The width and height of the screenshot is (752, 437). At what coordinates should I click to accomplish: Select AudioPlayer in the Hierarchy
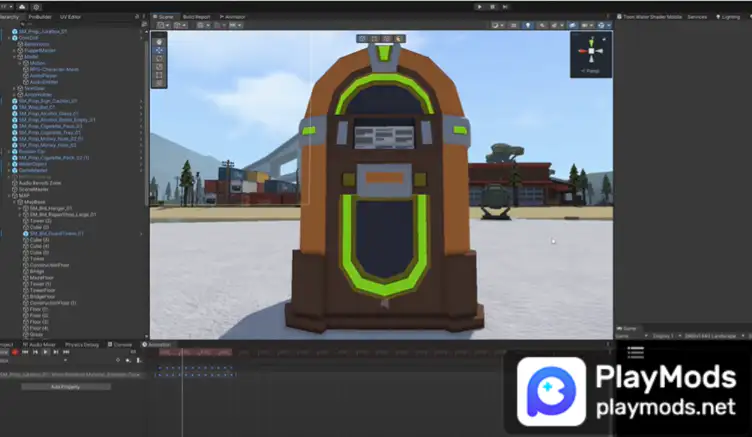(x=43, y=75)
